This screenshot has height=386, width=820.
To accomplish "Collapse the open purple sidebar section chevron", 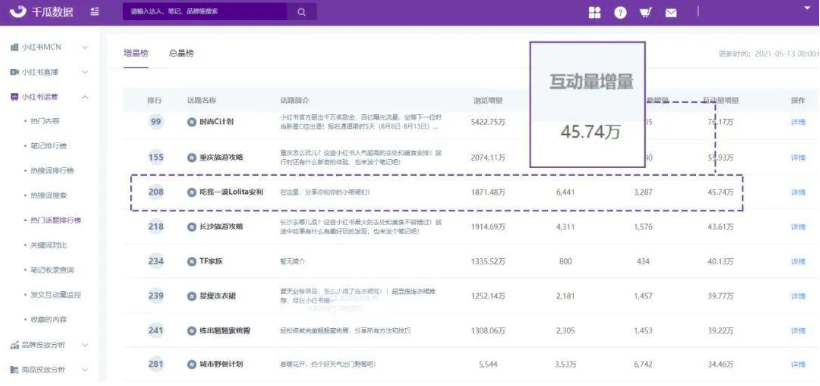I will (85, 97).
